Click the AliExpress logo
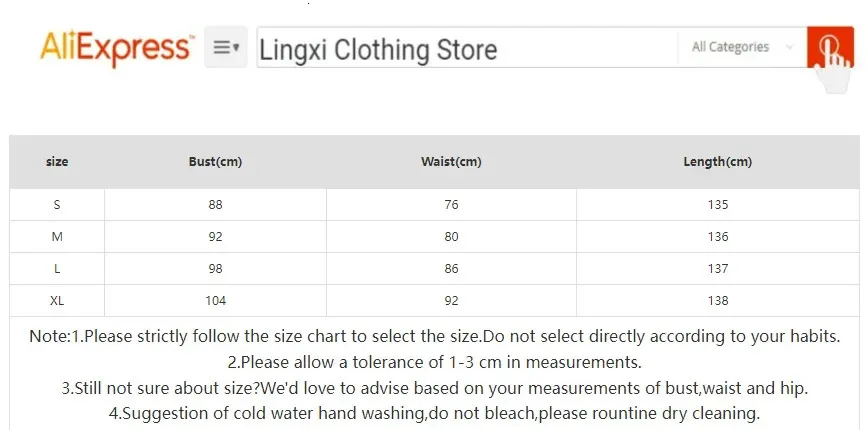The image size is (868, 430). pyautogui.click(x=117, y=48)
